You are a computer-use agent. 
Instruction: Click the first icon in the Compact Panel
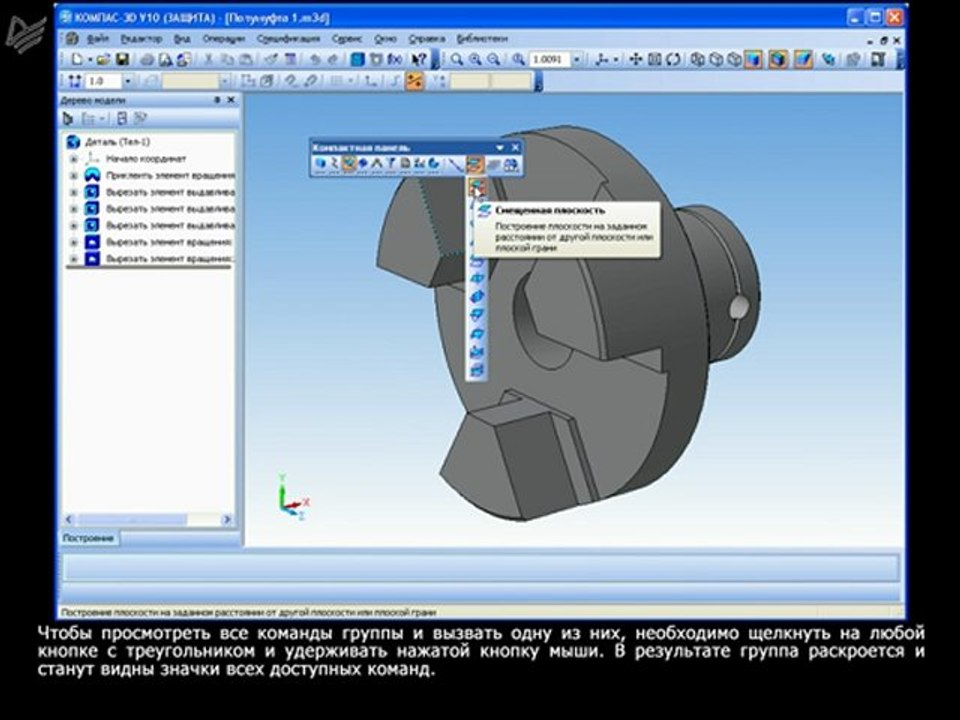[320, 164]
